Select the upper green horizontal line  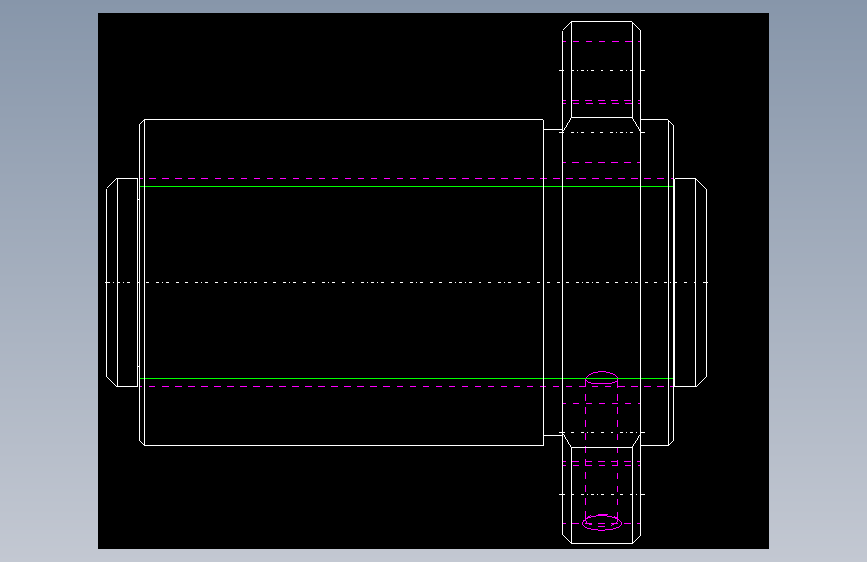tap(406, 186)
